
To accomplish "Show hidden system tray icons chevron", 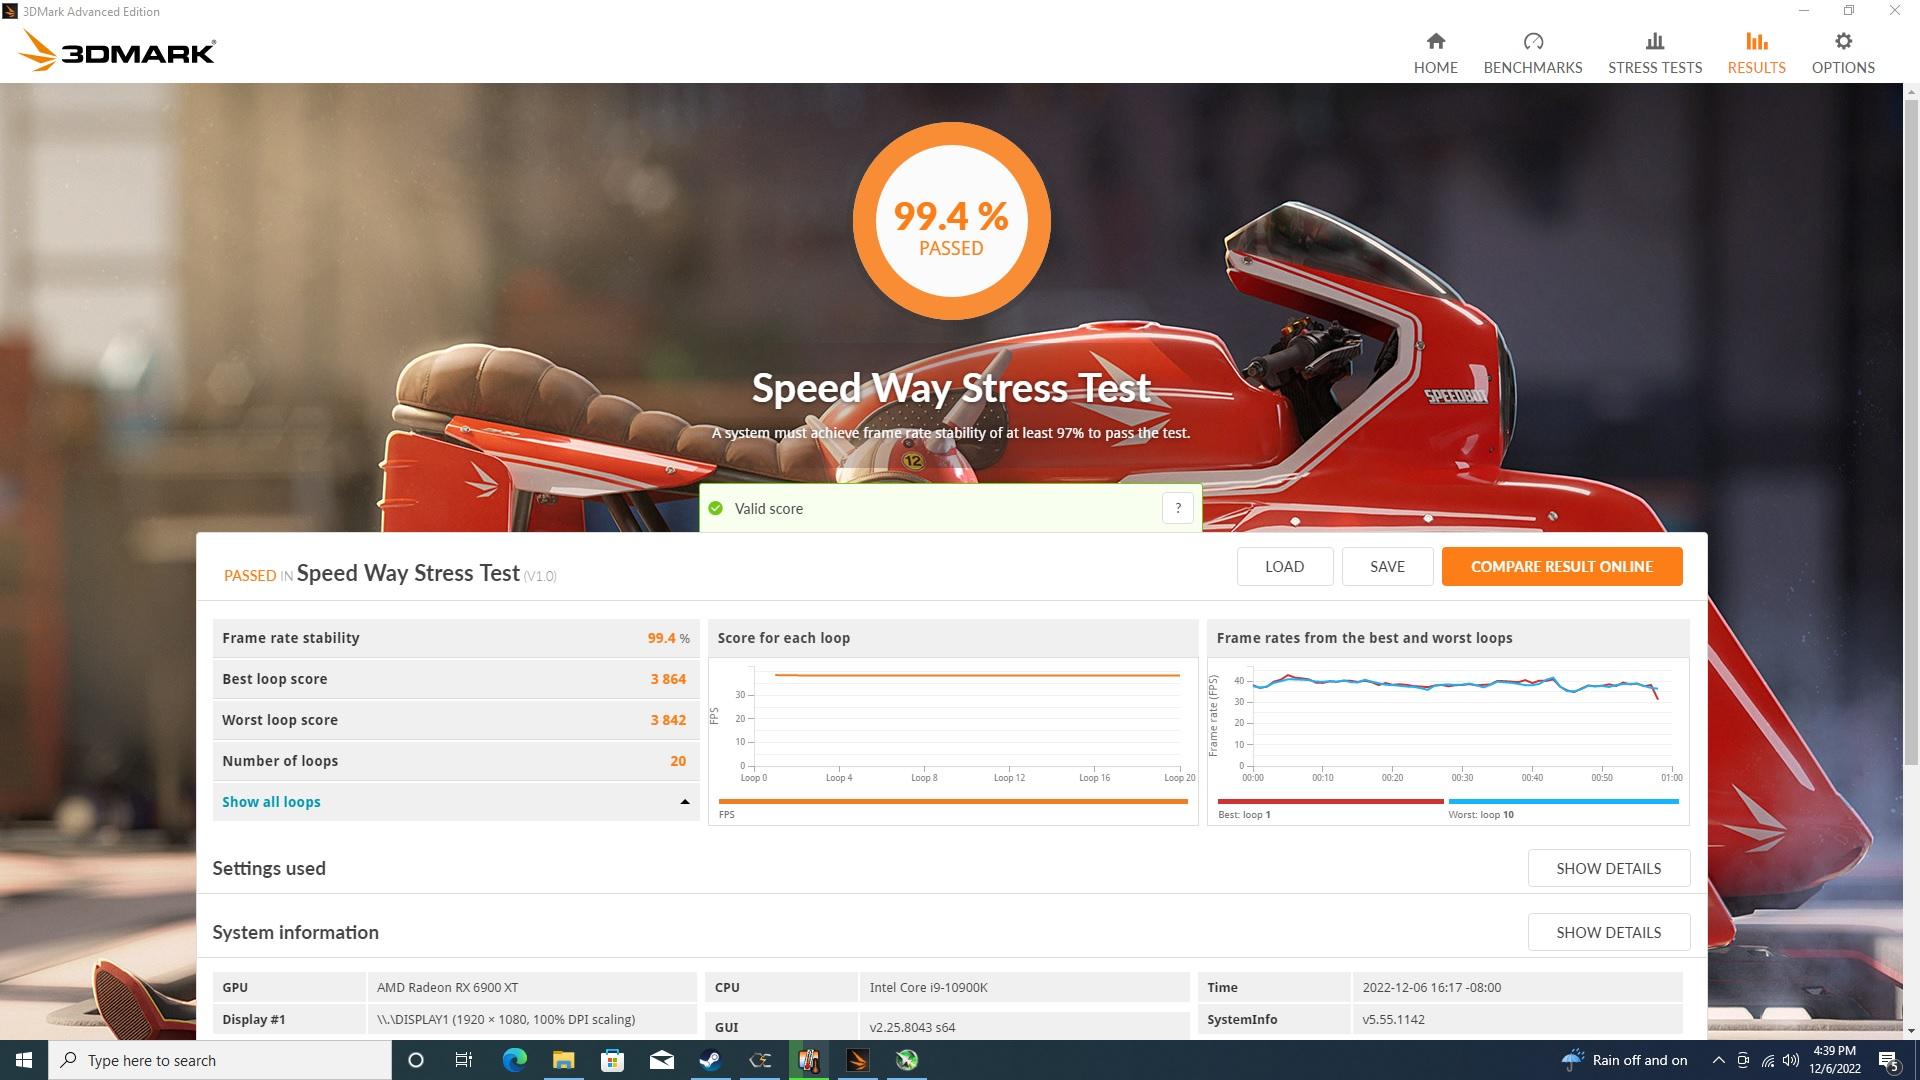I will (1717, 1060).
